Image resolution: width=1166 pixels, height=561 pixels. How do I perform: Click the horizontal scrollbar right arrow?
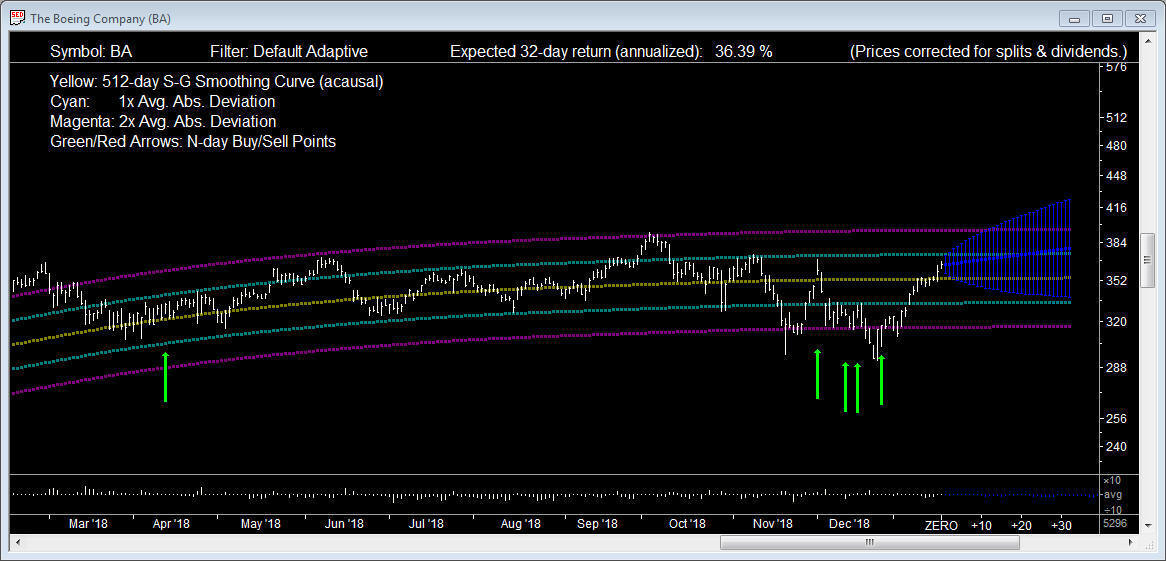click(1132, 542)
